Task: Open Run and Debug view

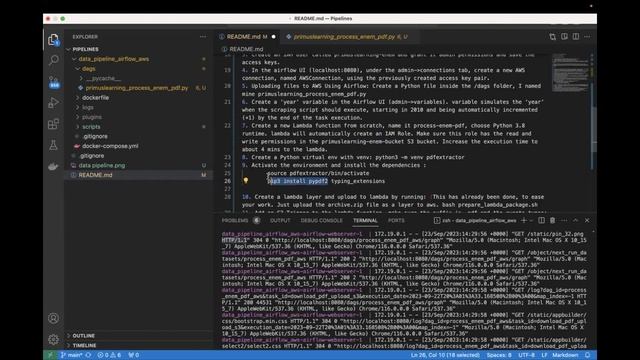Action: tap(53, 102)
